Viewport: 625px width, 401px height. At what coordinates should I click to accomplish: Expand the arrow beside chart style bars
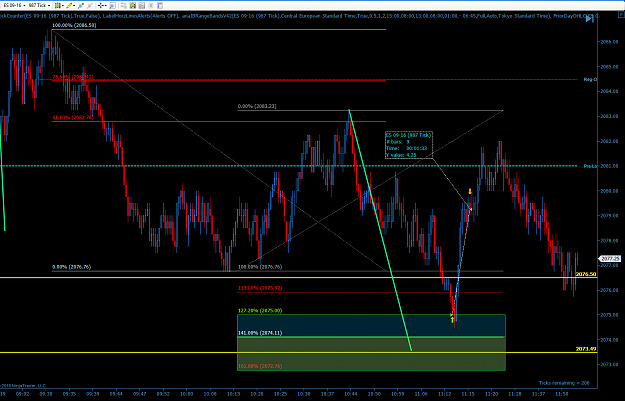(x=63, y=6)
